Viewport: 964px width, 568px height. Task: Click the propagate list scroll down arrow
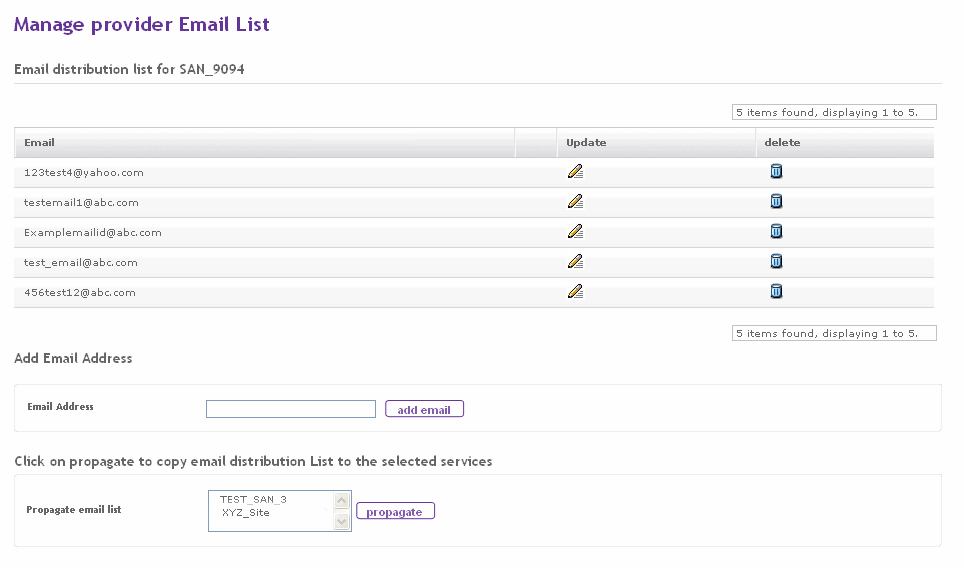tap(342, 521)
